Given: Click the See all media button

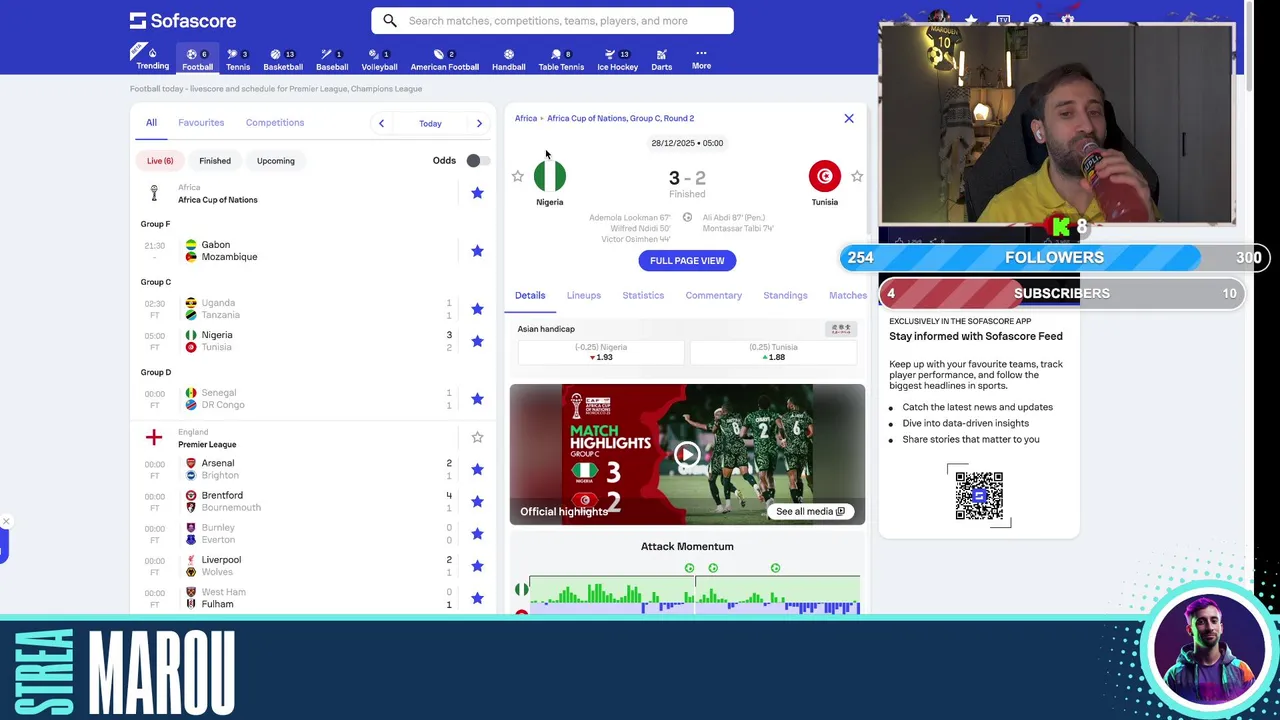Looking at the screenshot, I should click(810, 511).
